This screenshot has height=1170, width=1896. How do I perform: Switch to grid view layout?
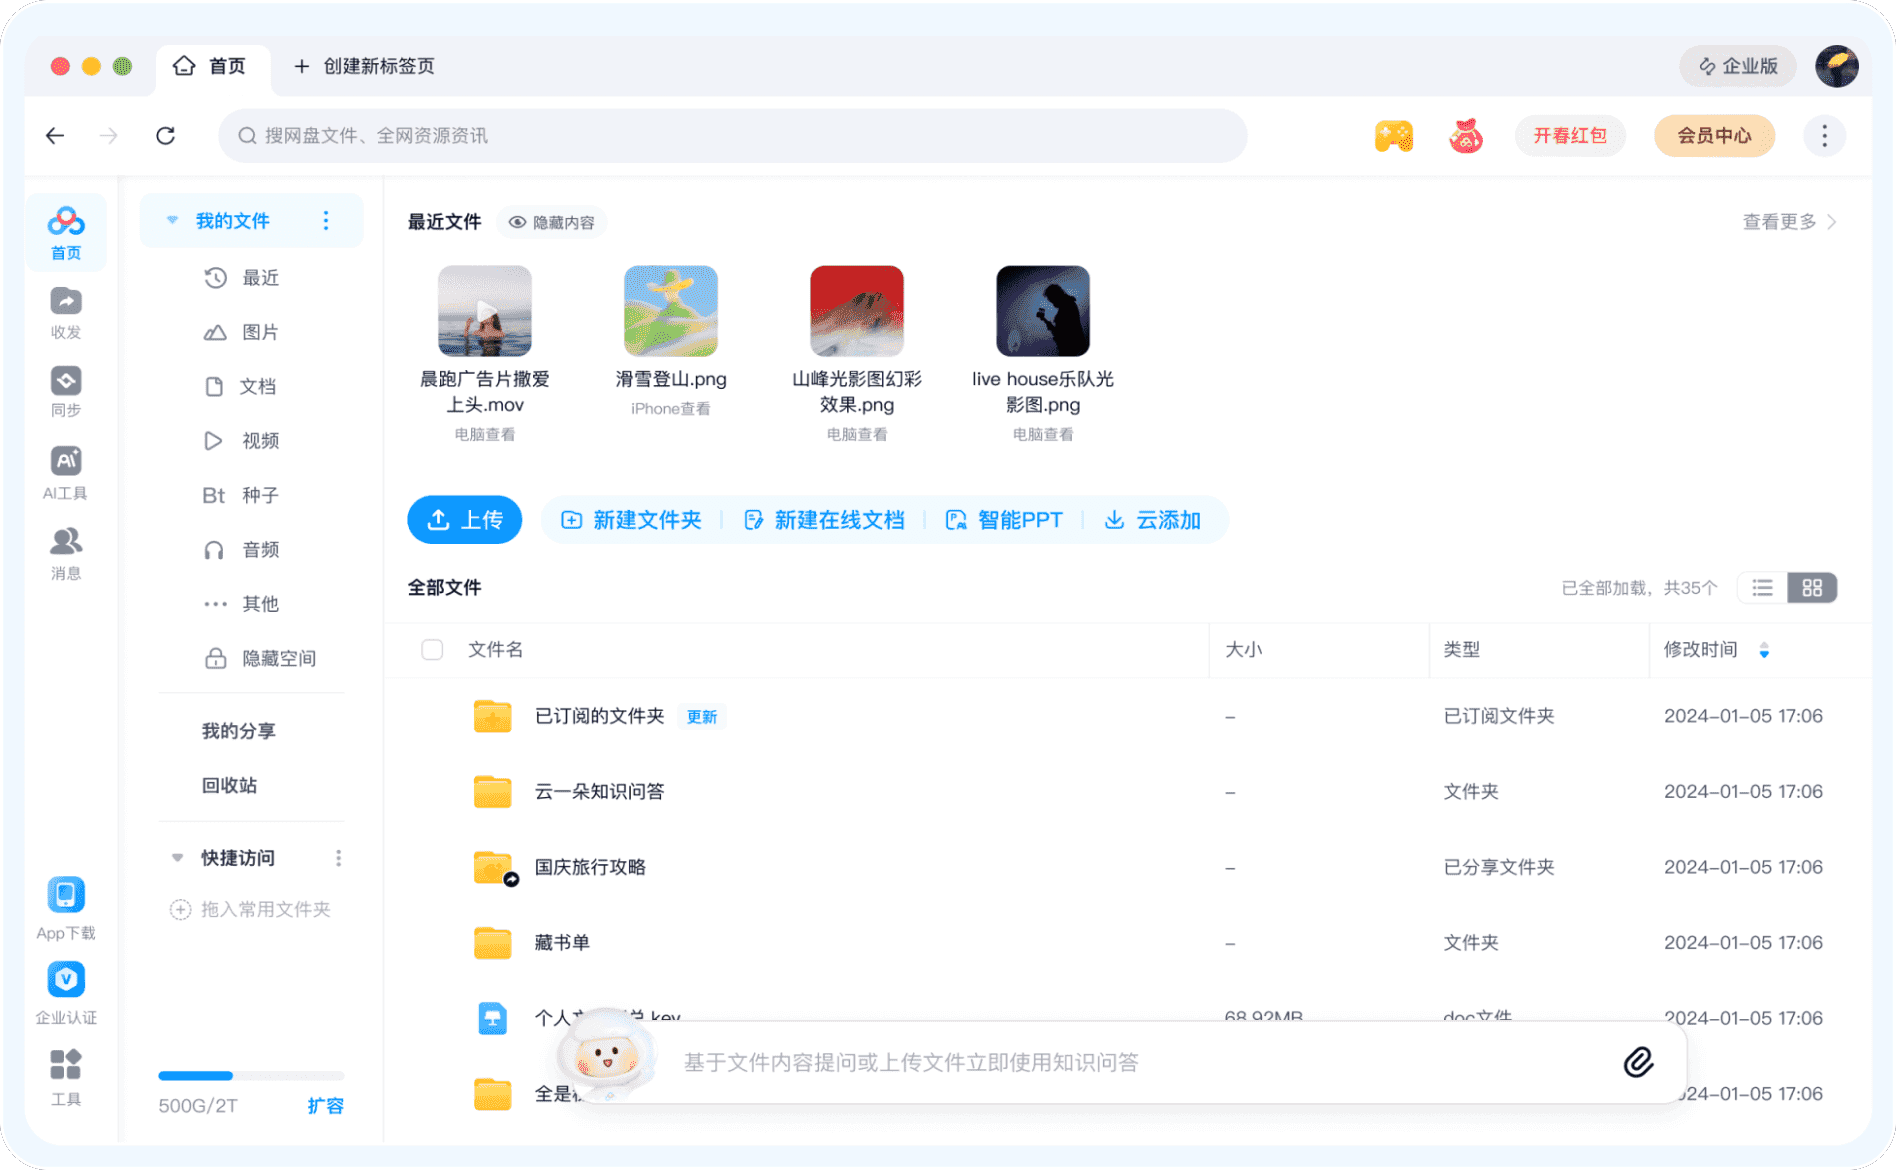(x=1812, y=588)
